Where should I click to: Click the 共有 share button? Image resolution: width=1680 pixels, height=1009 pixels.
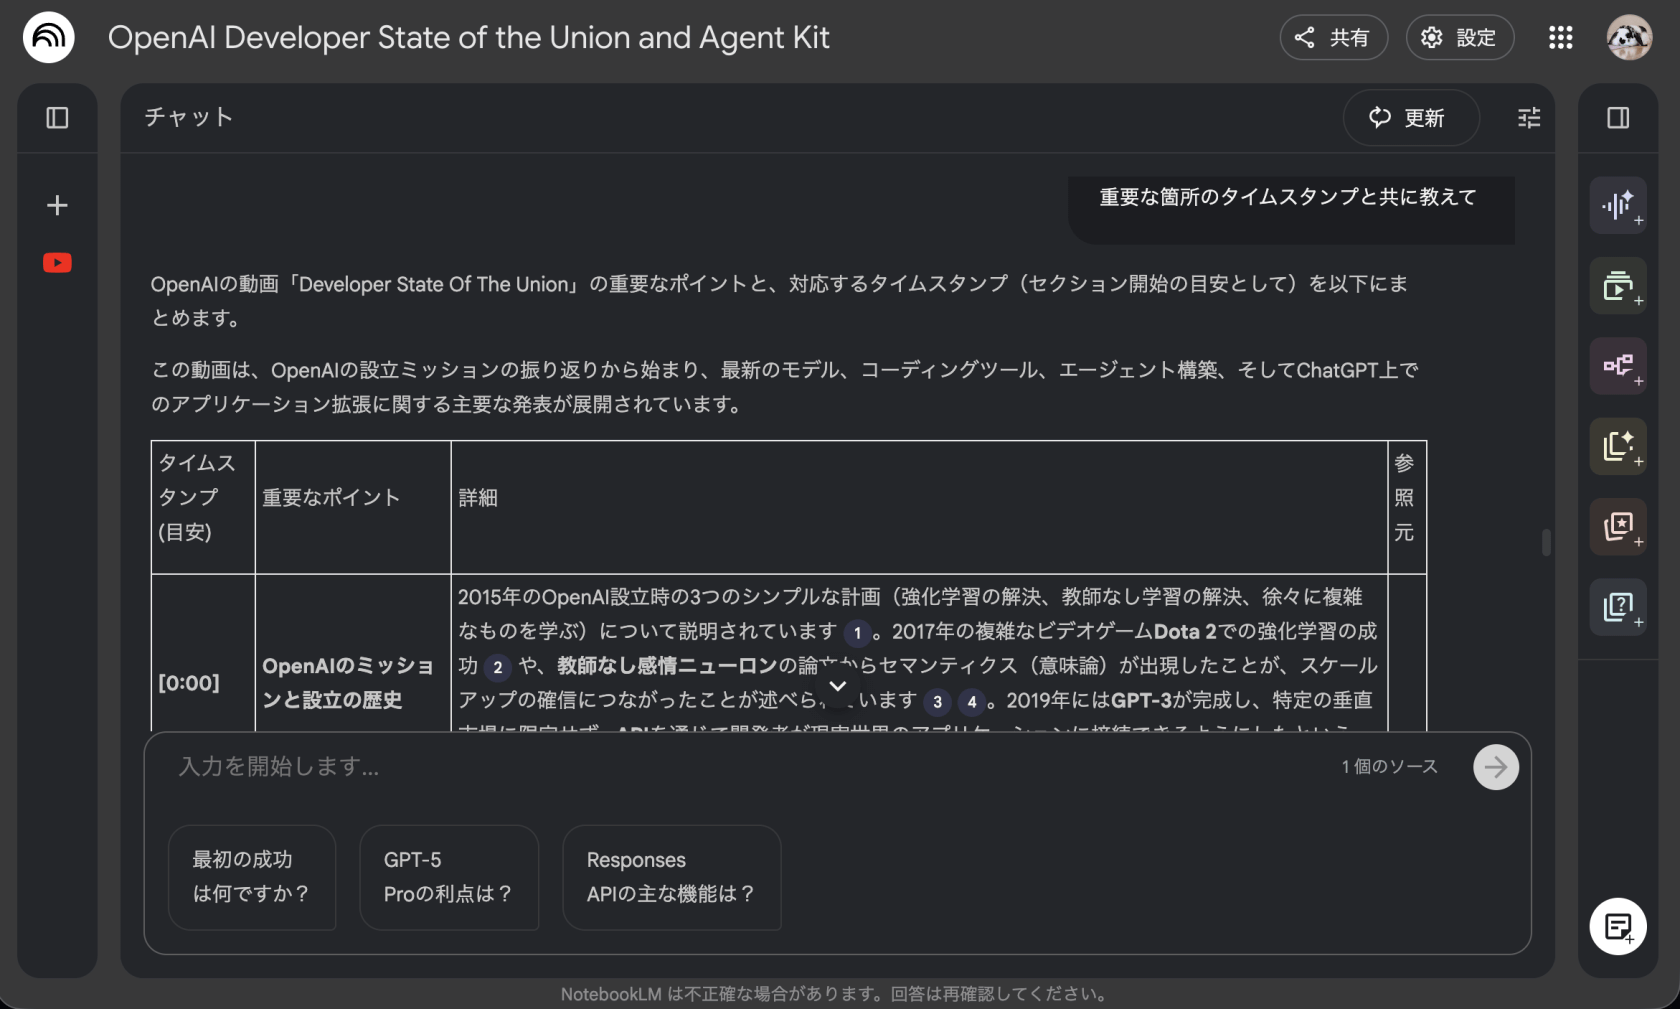pyautogui.click(x=1333, y=38)
